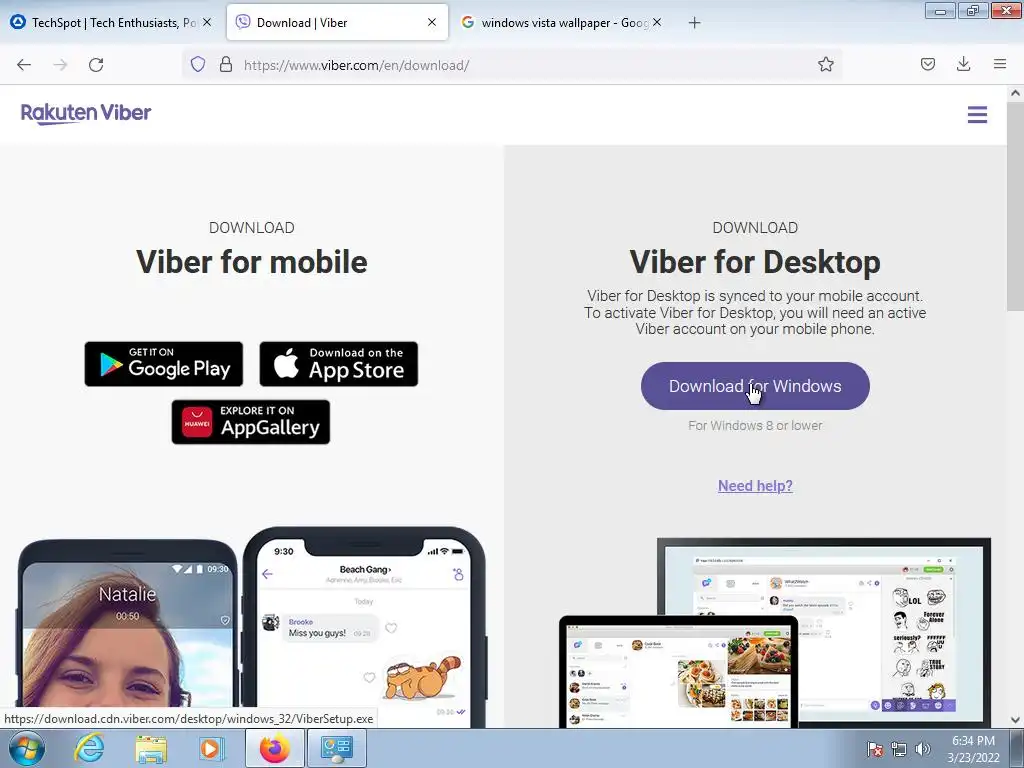The width and height of the screenshot is (1024, 768).
Task: Click the Viber for Desktop heading
Action: click(x=755, y=262)
